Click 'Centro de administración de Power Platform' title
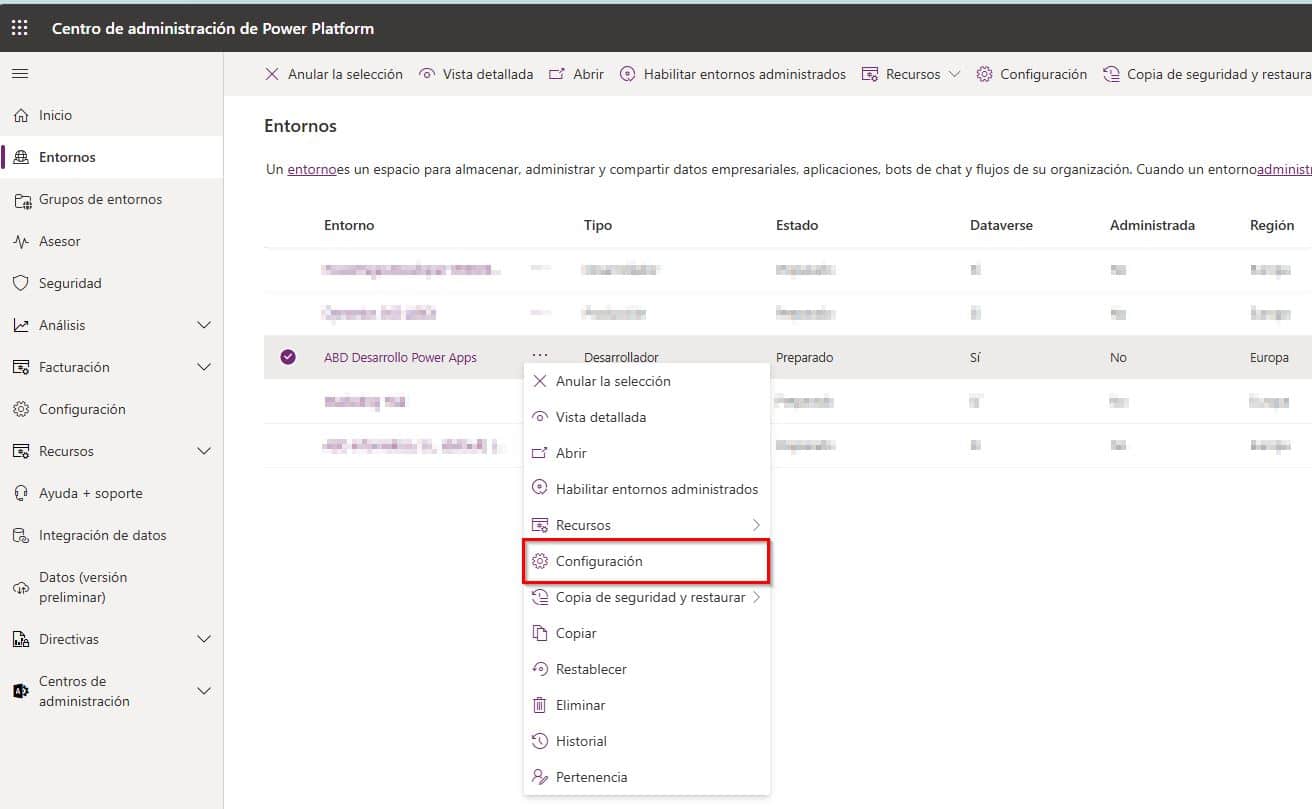The width and height of the screenshot is (1312, 809). (213, 28)
